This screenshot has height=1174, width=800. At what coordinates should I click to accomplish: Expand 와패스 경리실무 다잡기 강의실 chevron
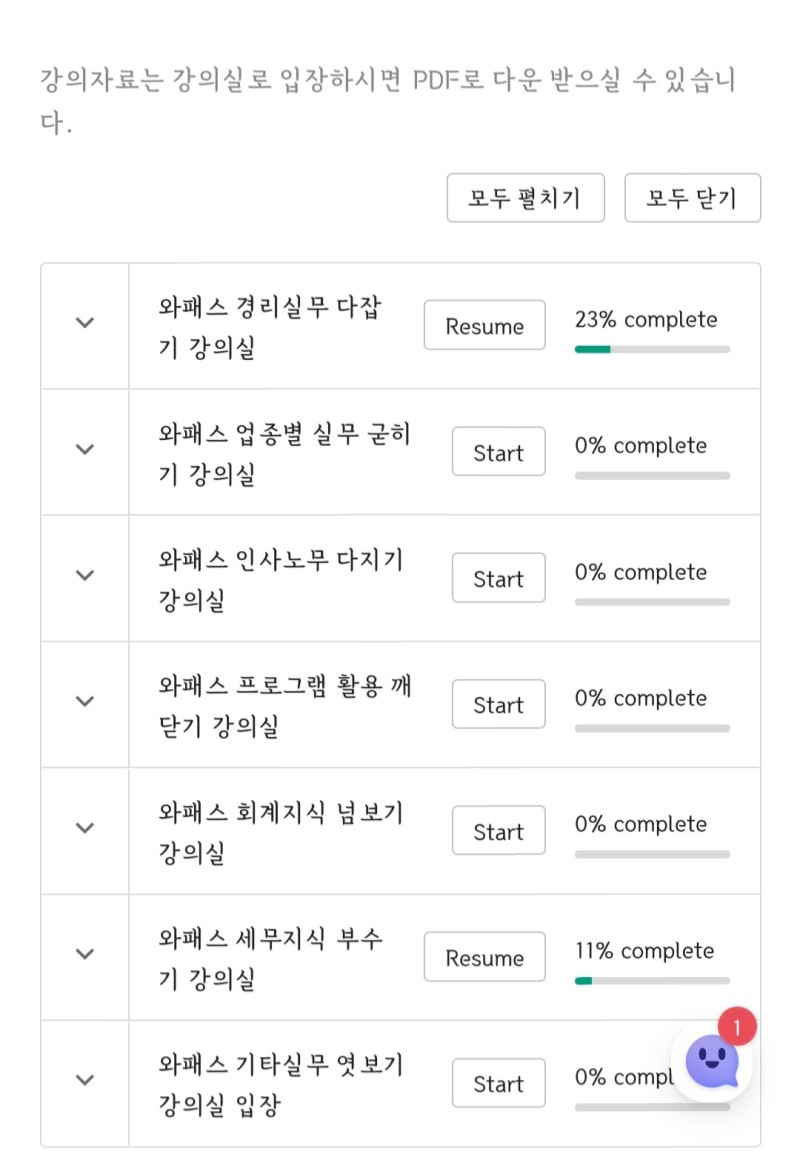85,323
